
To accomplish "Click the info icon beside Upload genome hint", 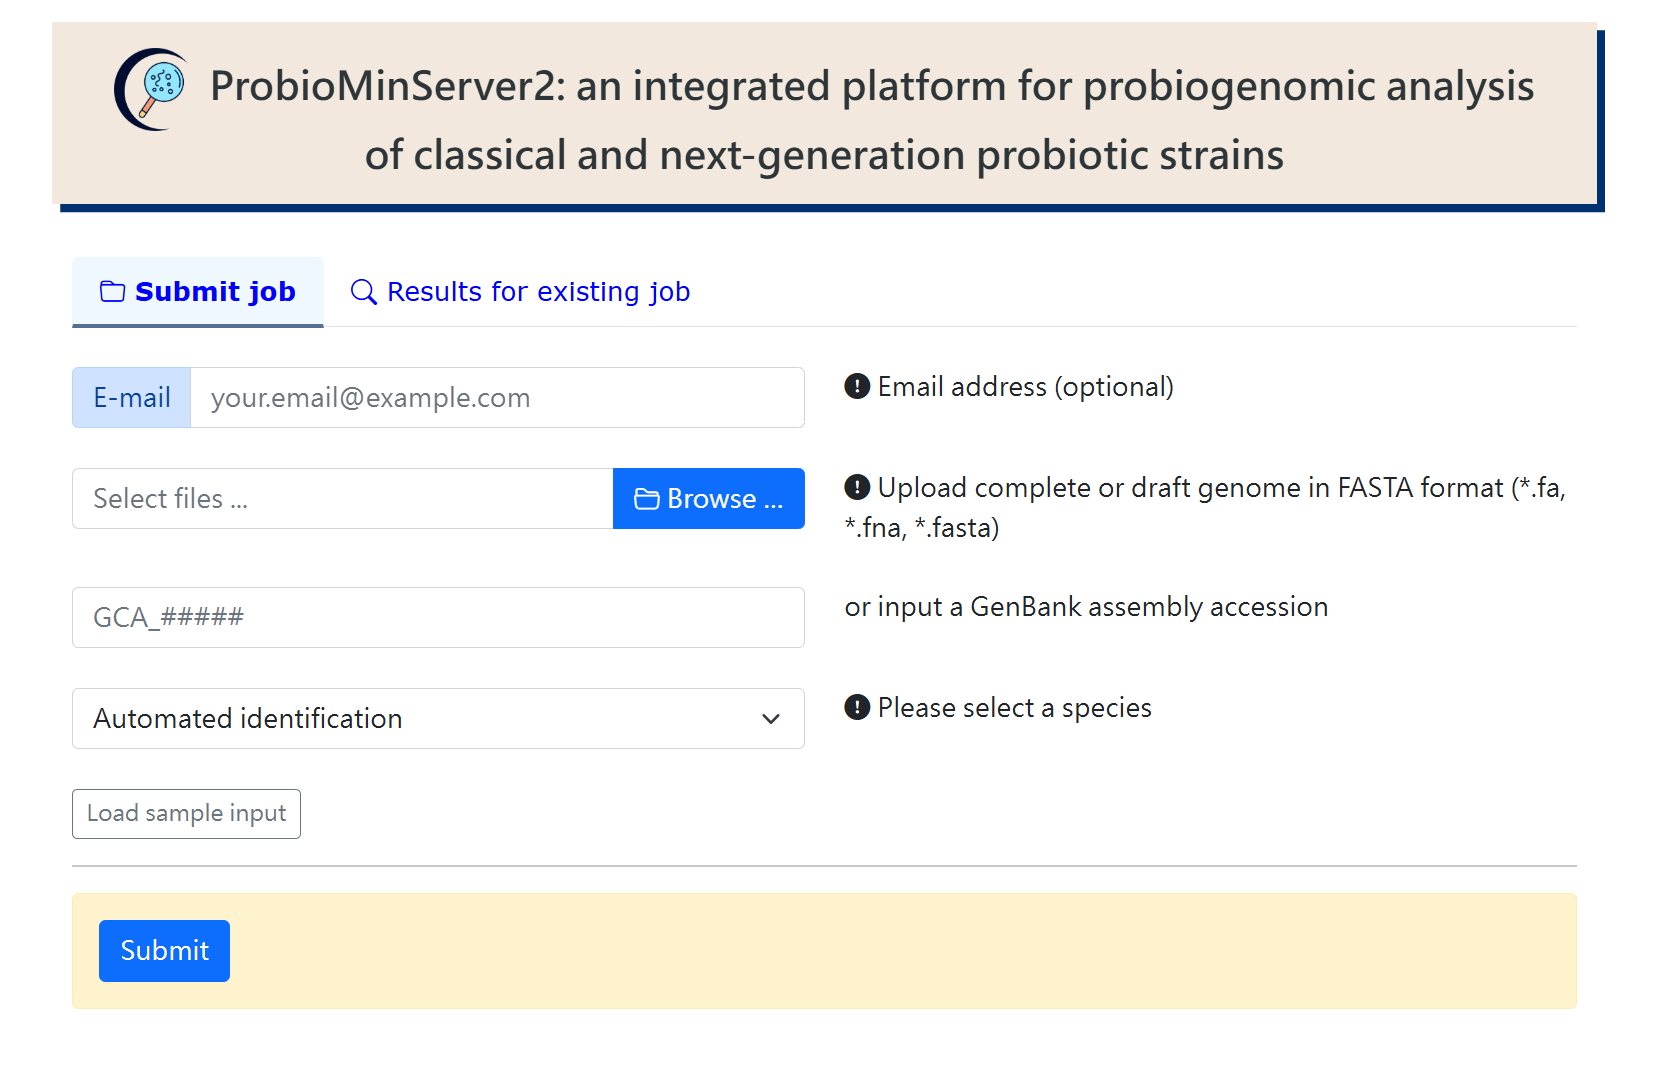I will [x=857, y=488].
